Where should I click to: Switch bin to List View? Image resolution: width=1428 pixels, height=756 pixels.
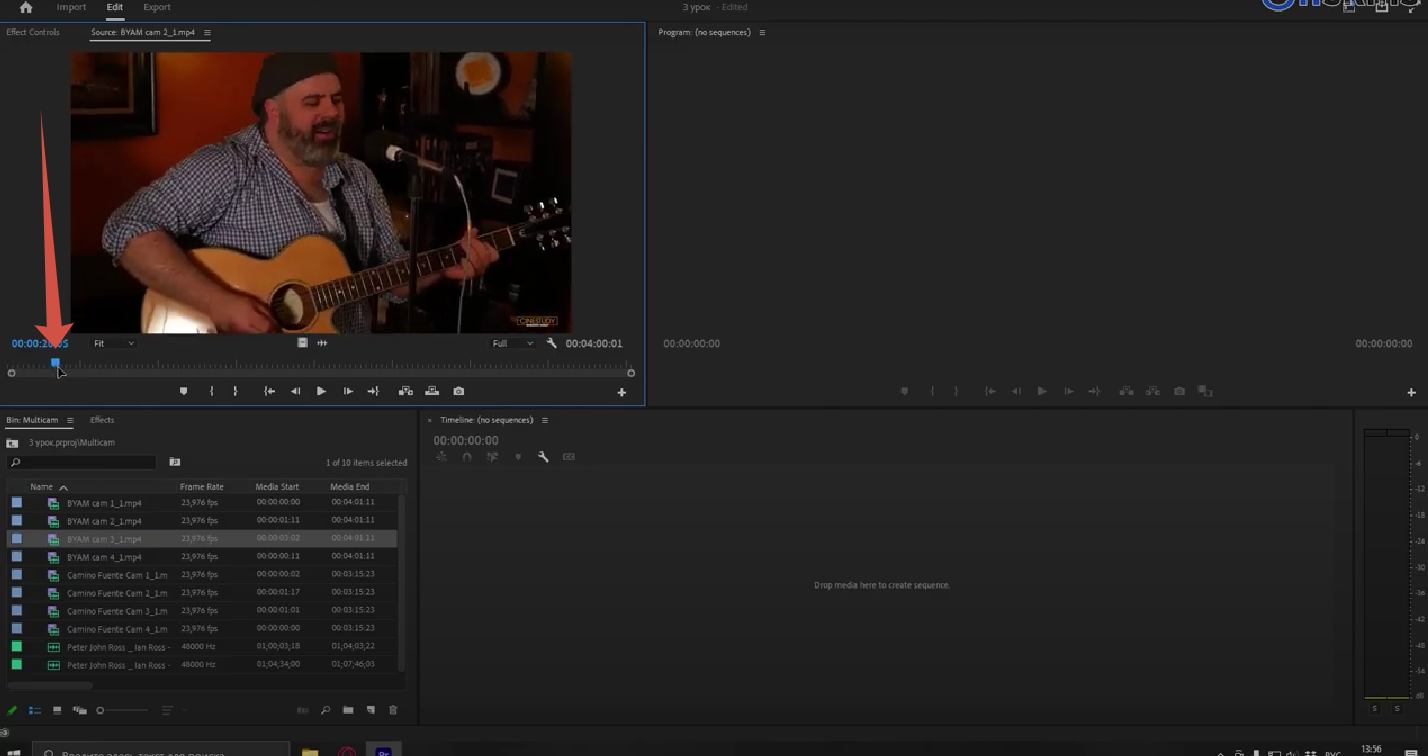click(x=35, y=710)
